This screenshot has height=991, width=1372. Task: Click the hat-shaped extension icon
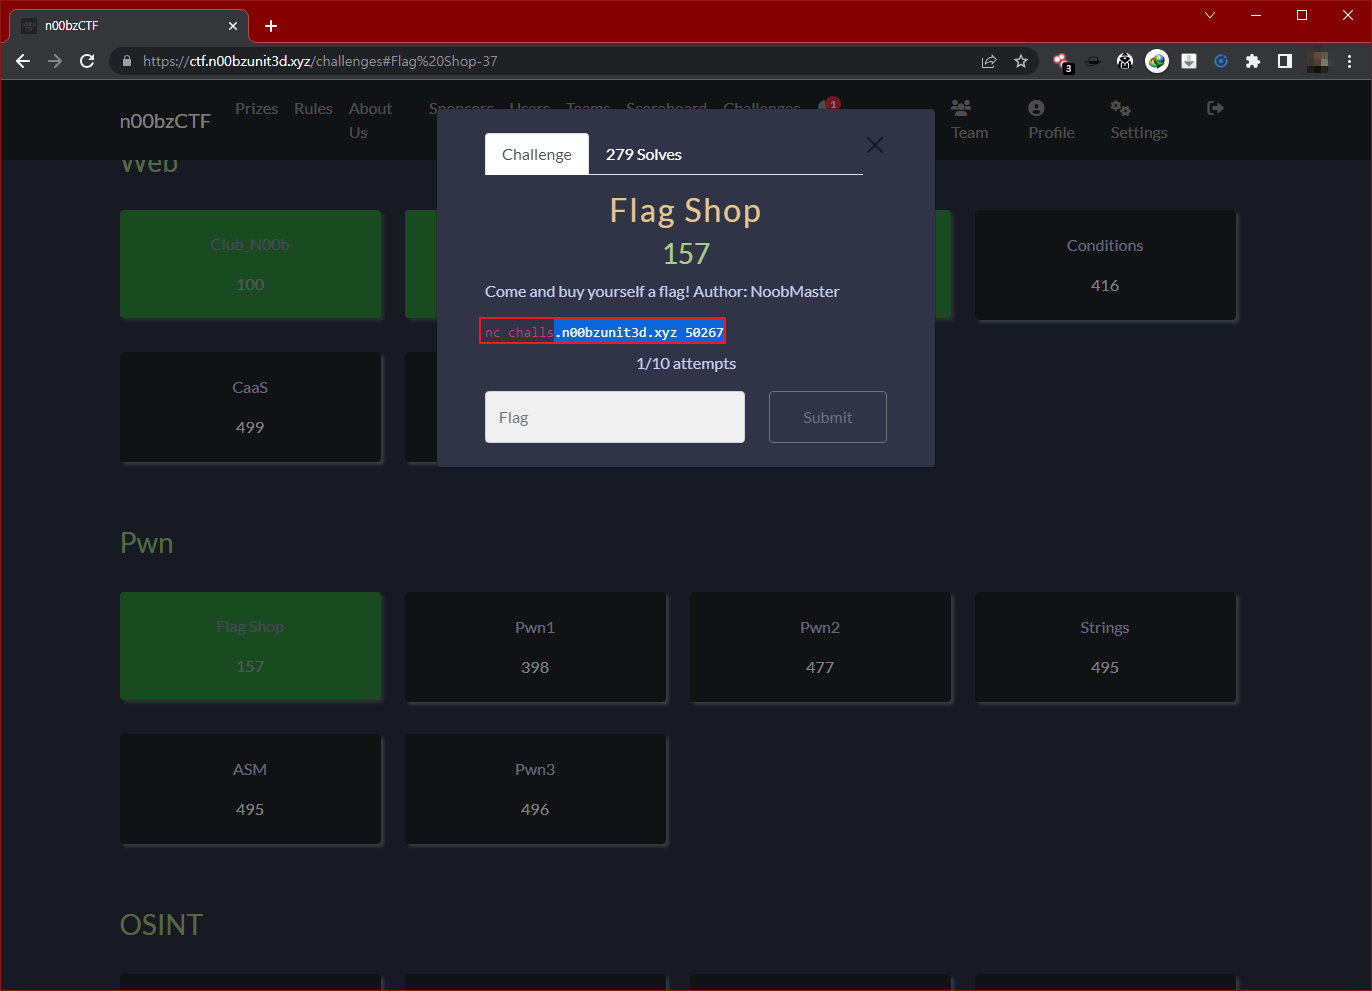[x=1094, y=61]
